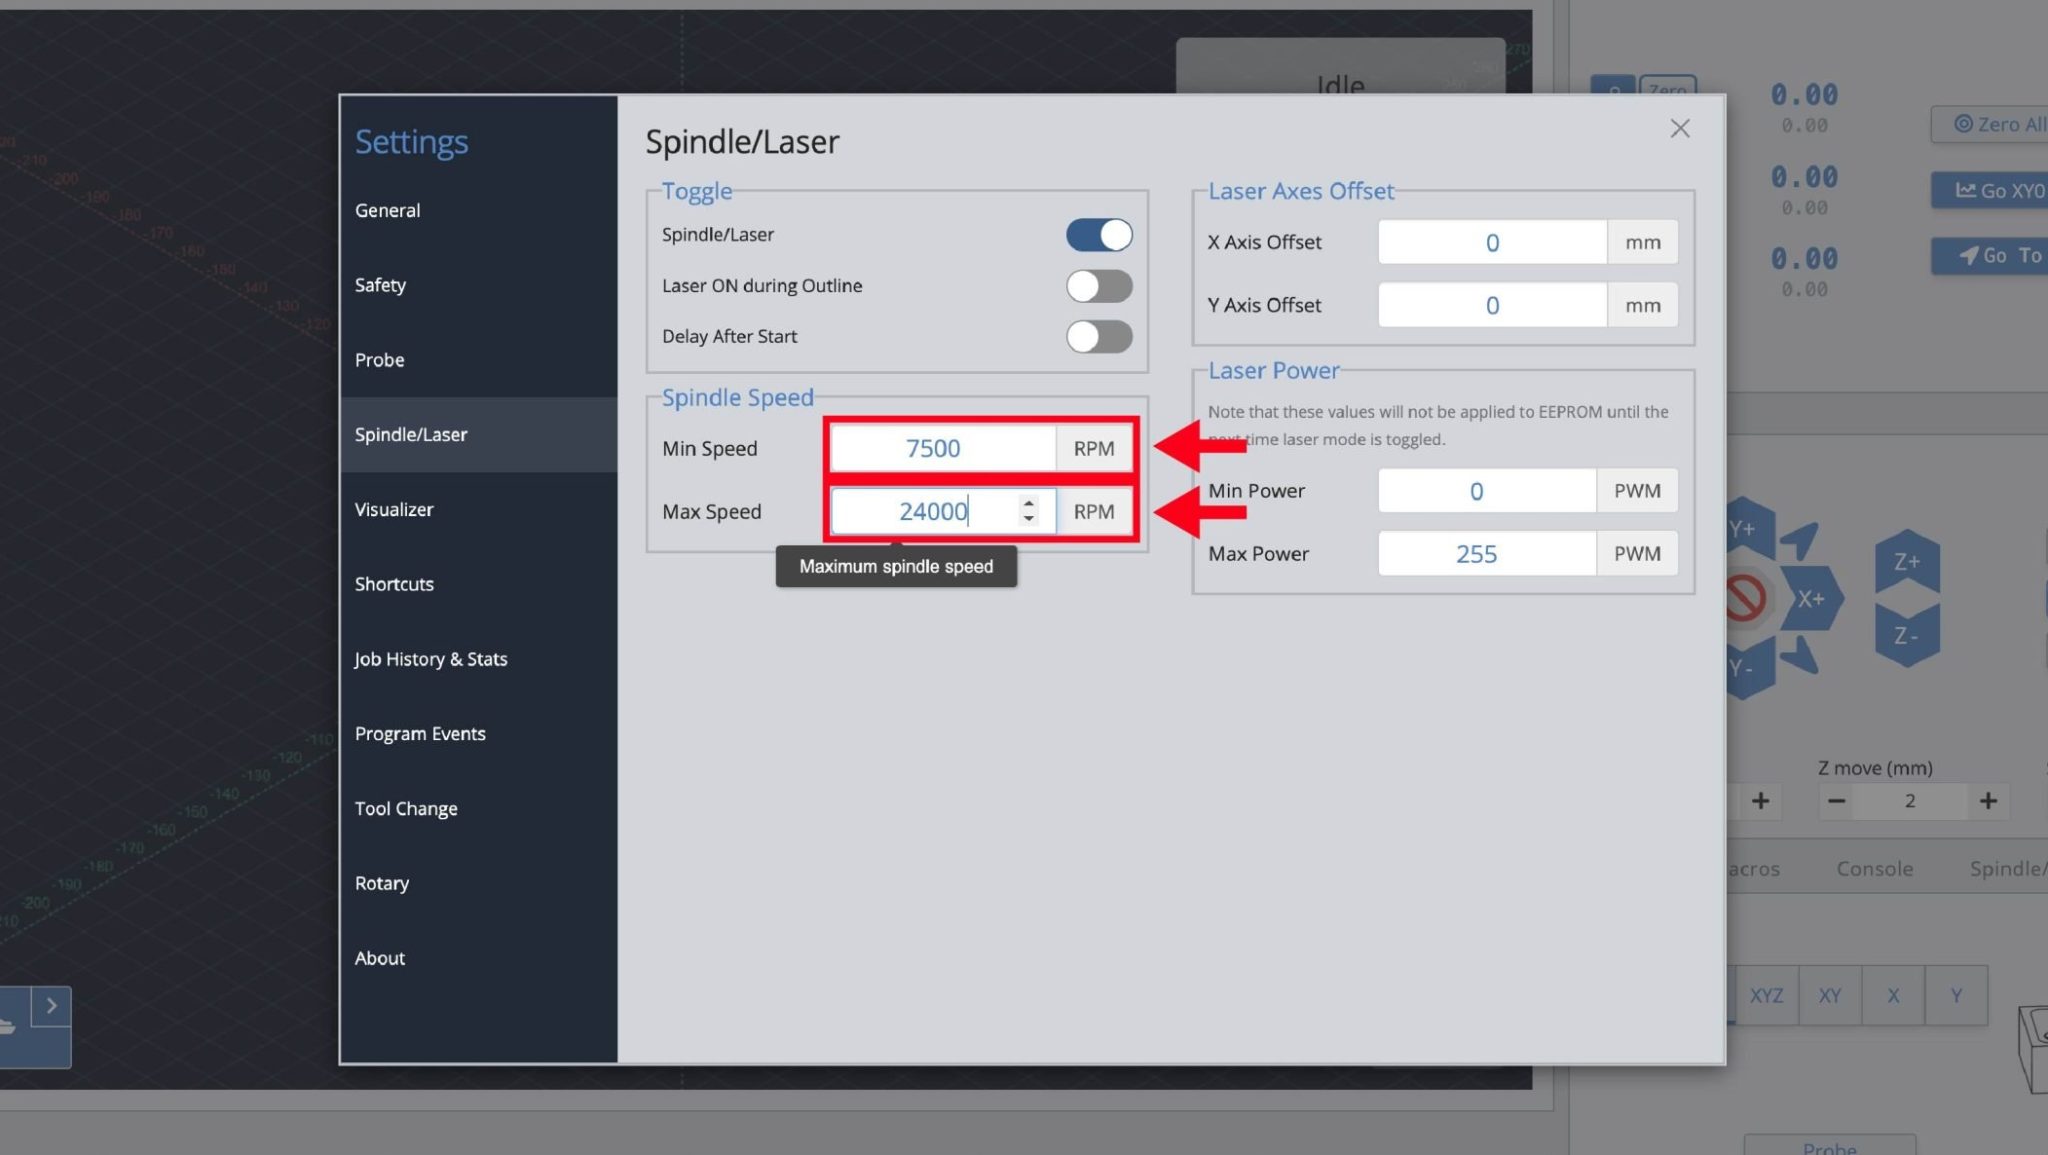Screen dimensions: 2048x1155
Task: Click the Min Speed input field
Action: pyautogui.click(x=942, y=449)
